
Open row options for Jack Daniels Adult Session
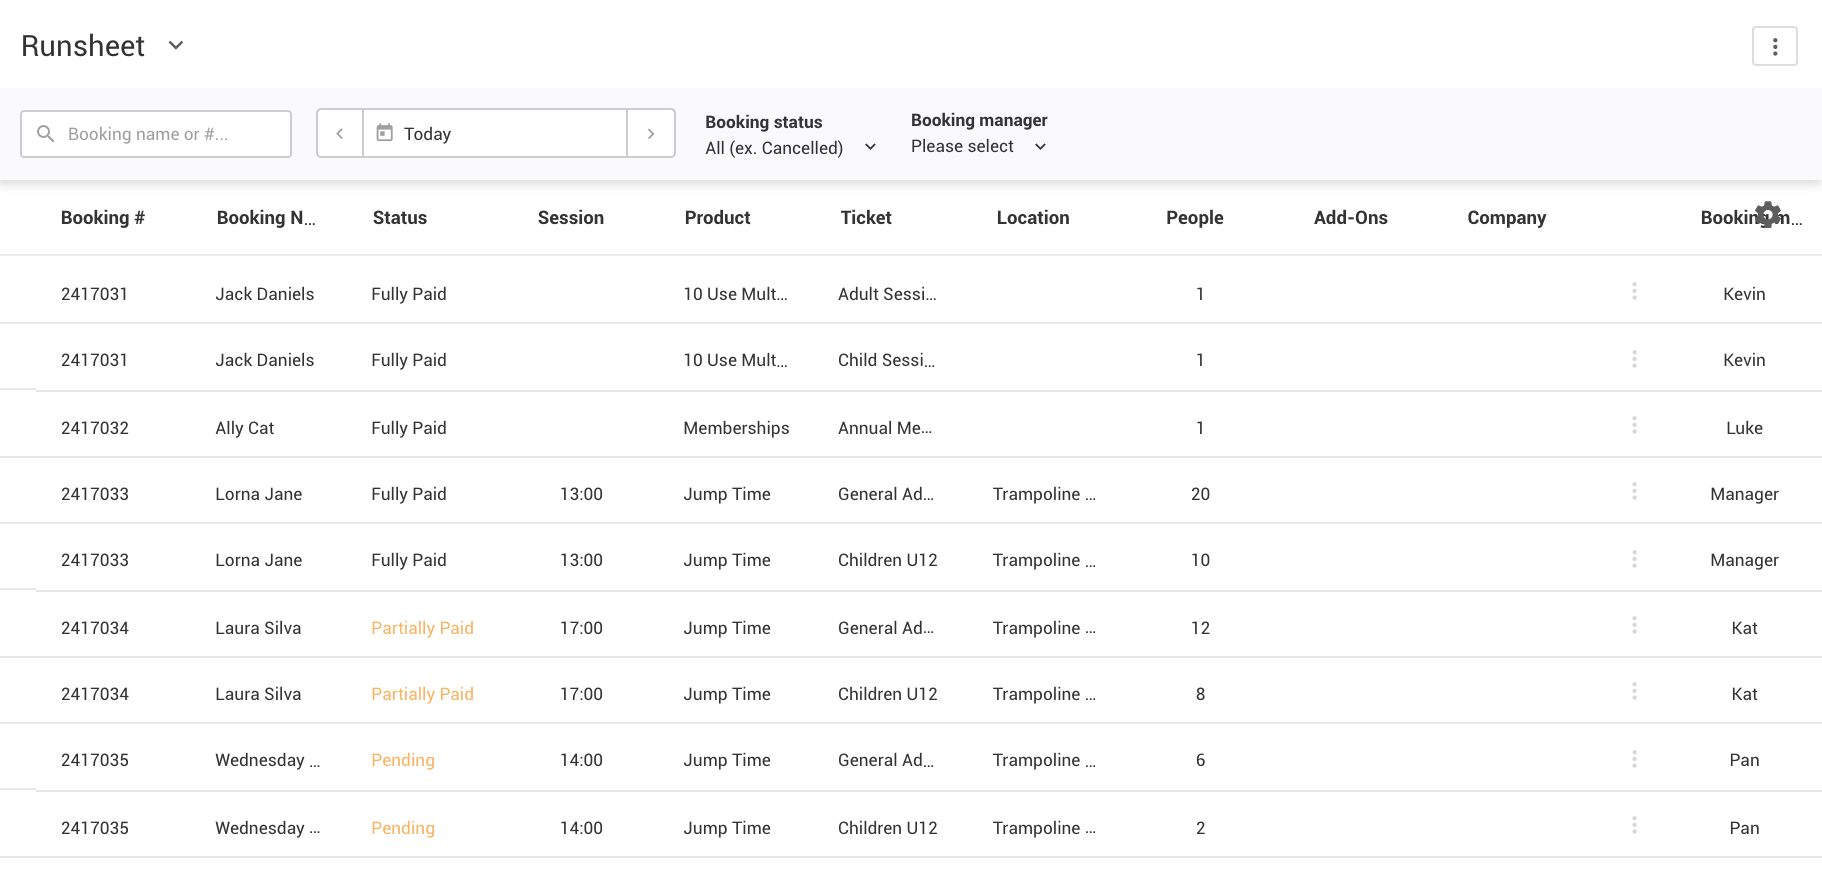click(x=1634, y=291)
